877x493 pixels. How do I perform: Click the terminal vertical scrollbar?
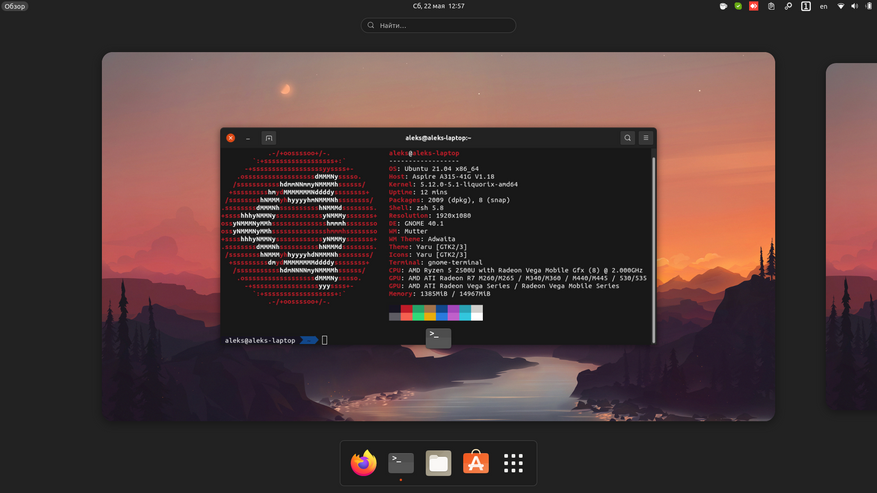point(653,250)
